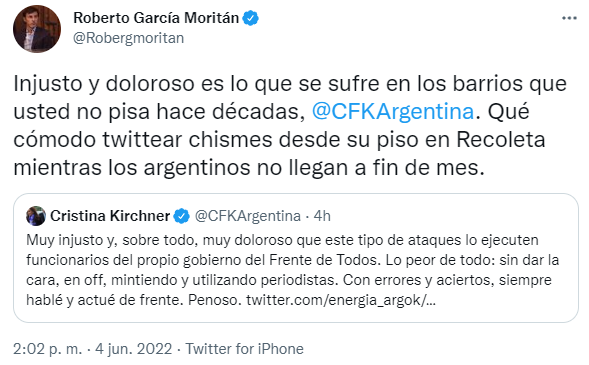The image size is (589, 365).
Task: Click the Cristina Kirchner name in quote
Action: (110, 216)
